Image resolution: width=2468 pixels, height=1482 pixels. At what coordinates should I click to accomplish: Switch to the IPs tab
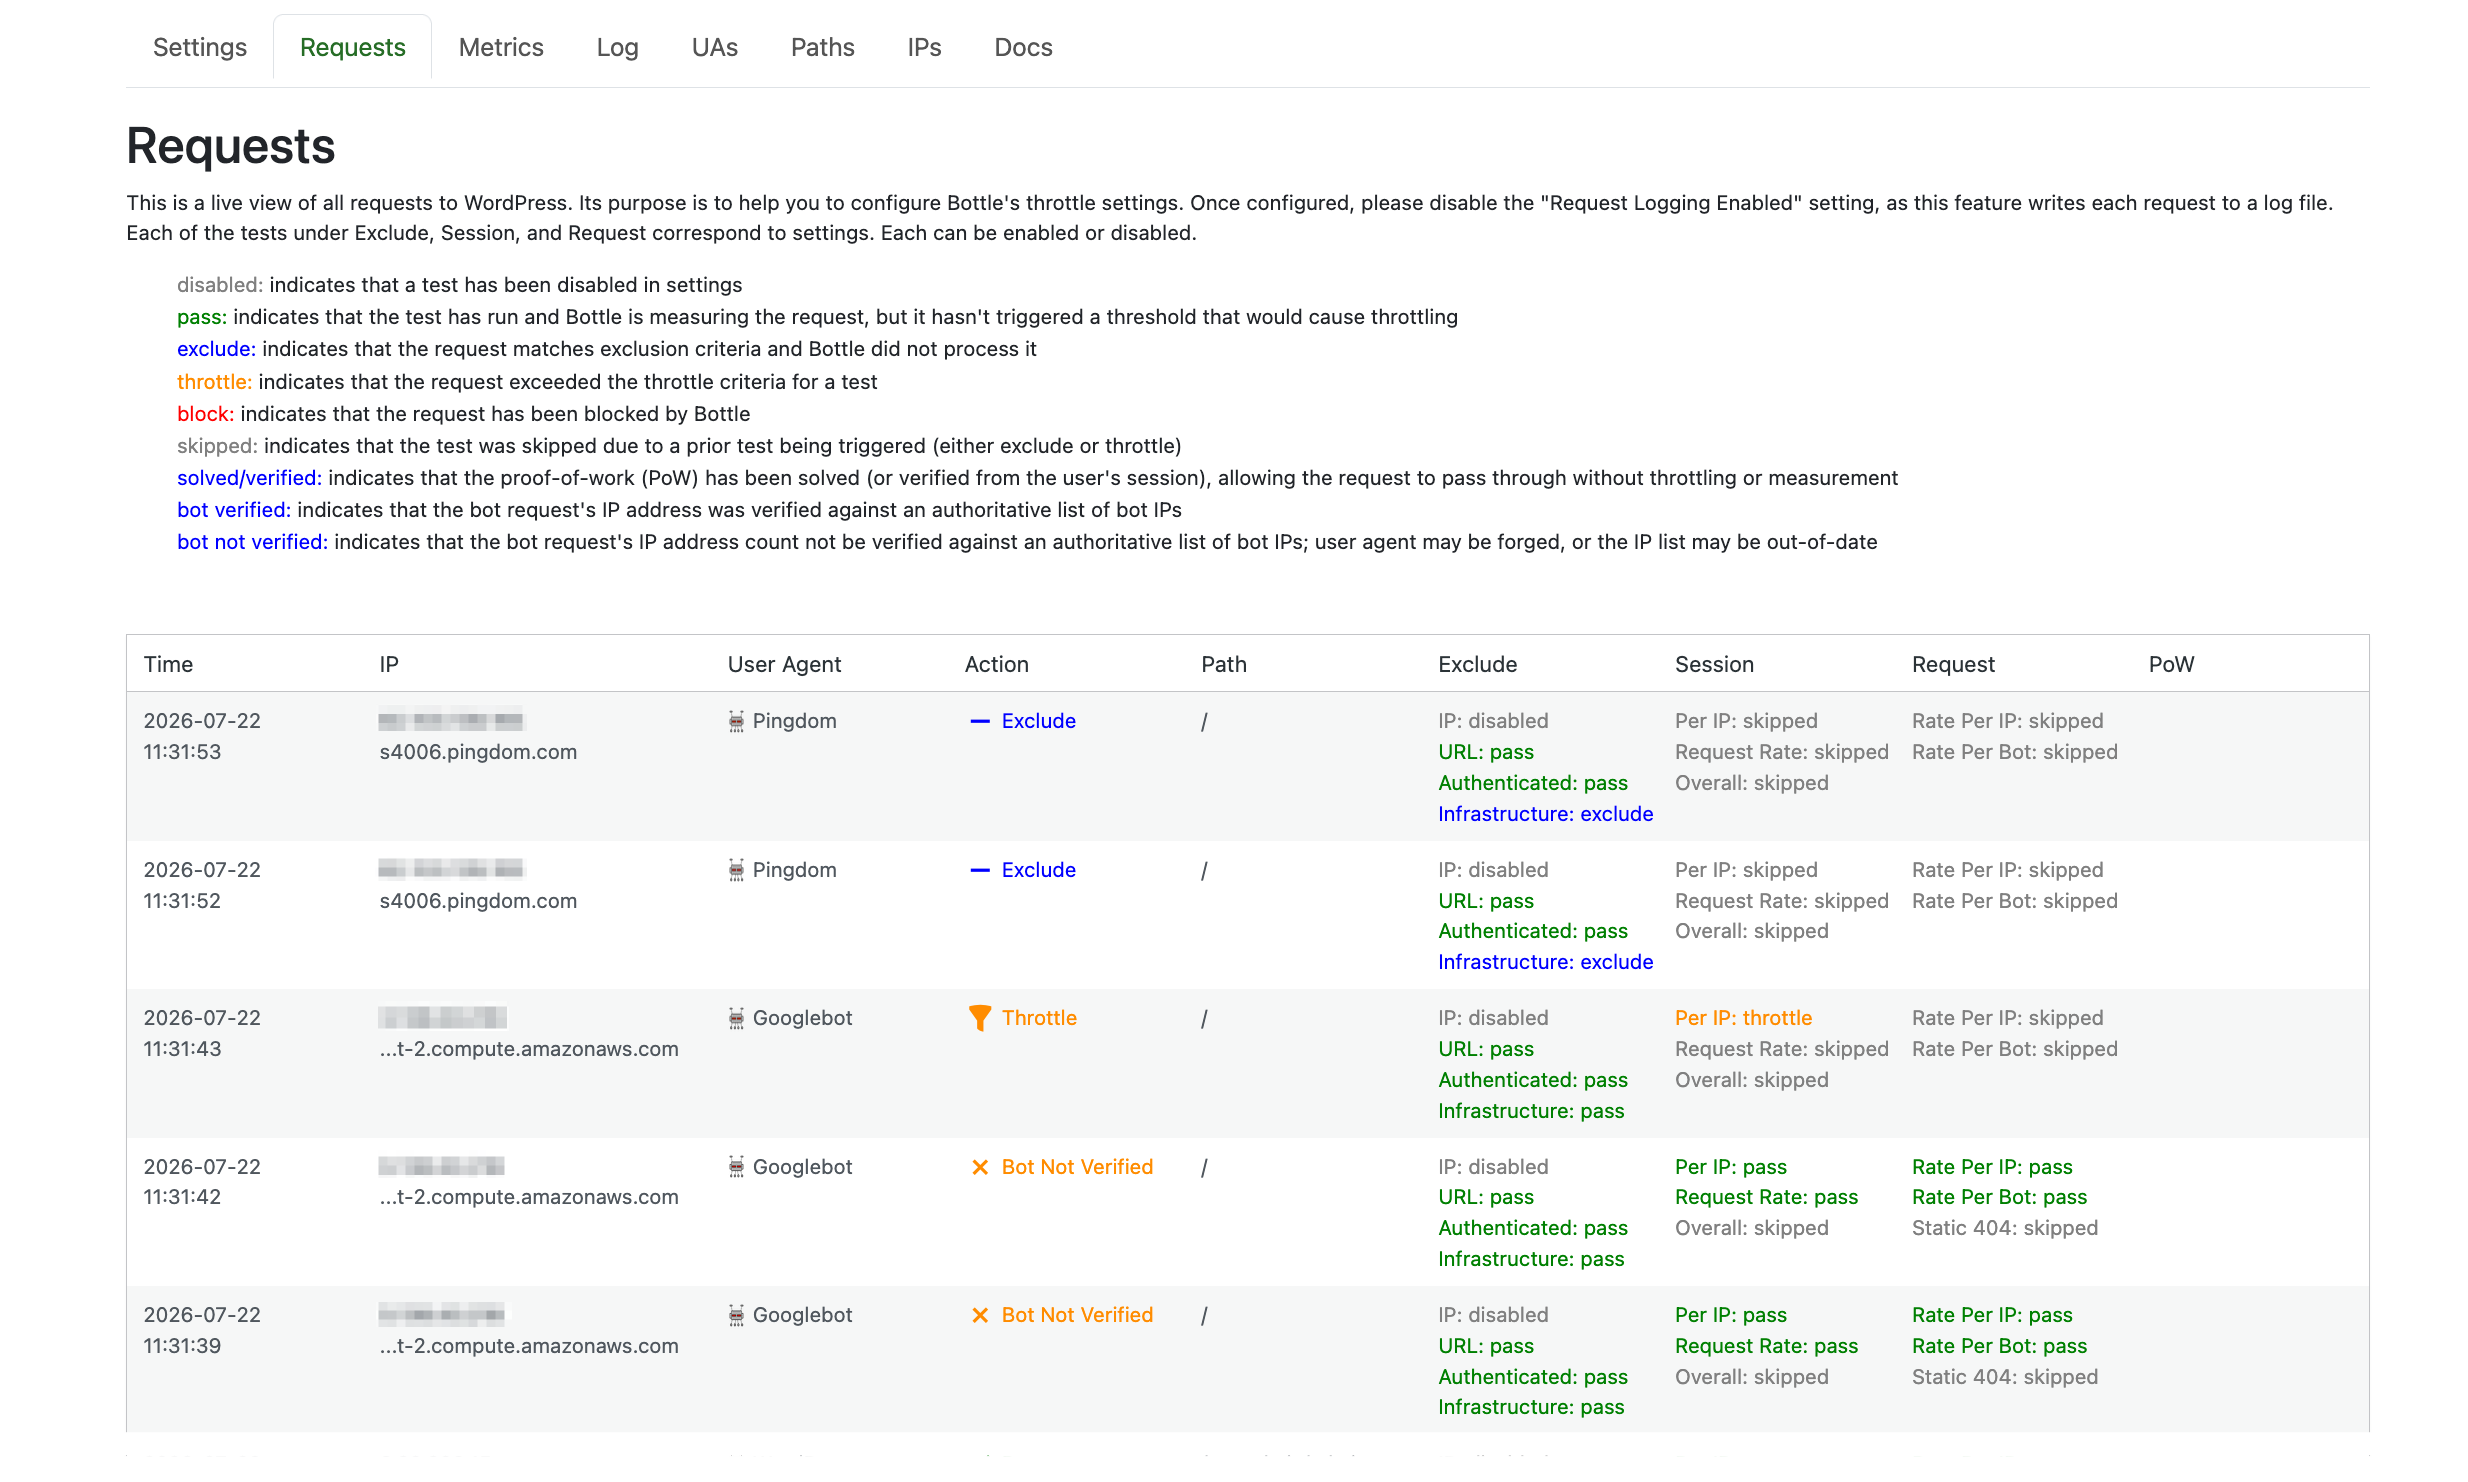point(924,47)
